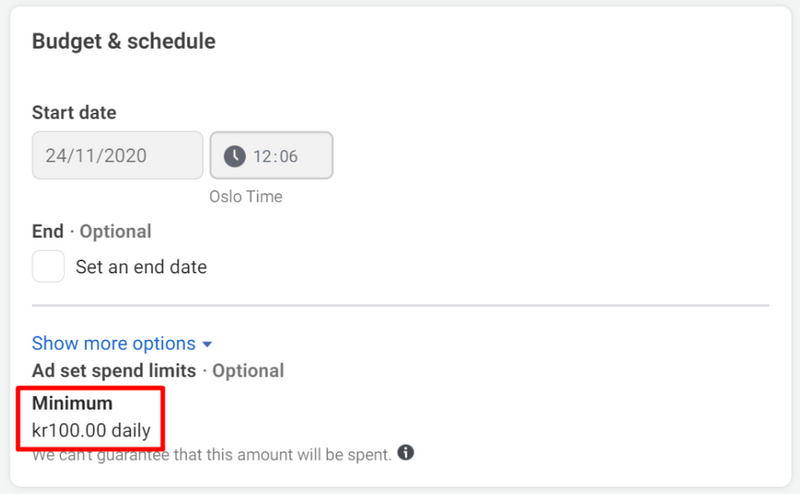Click "Optional" beside Ad set spend limits
This screenshot has height=494, width=800.
coord(248,370)
